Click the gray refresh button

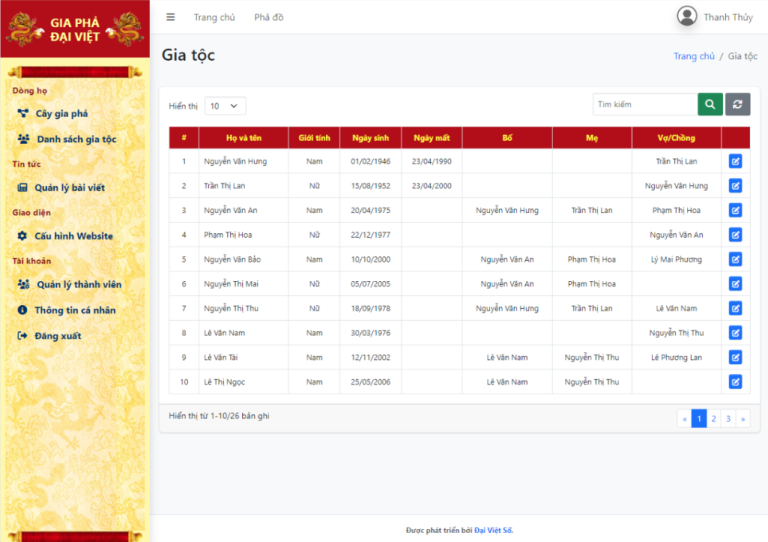coord(737,105)
